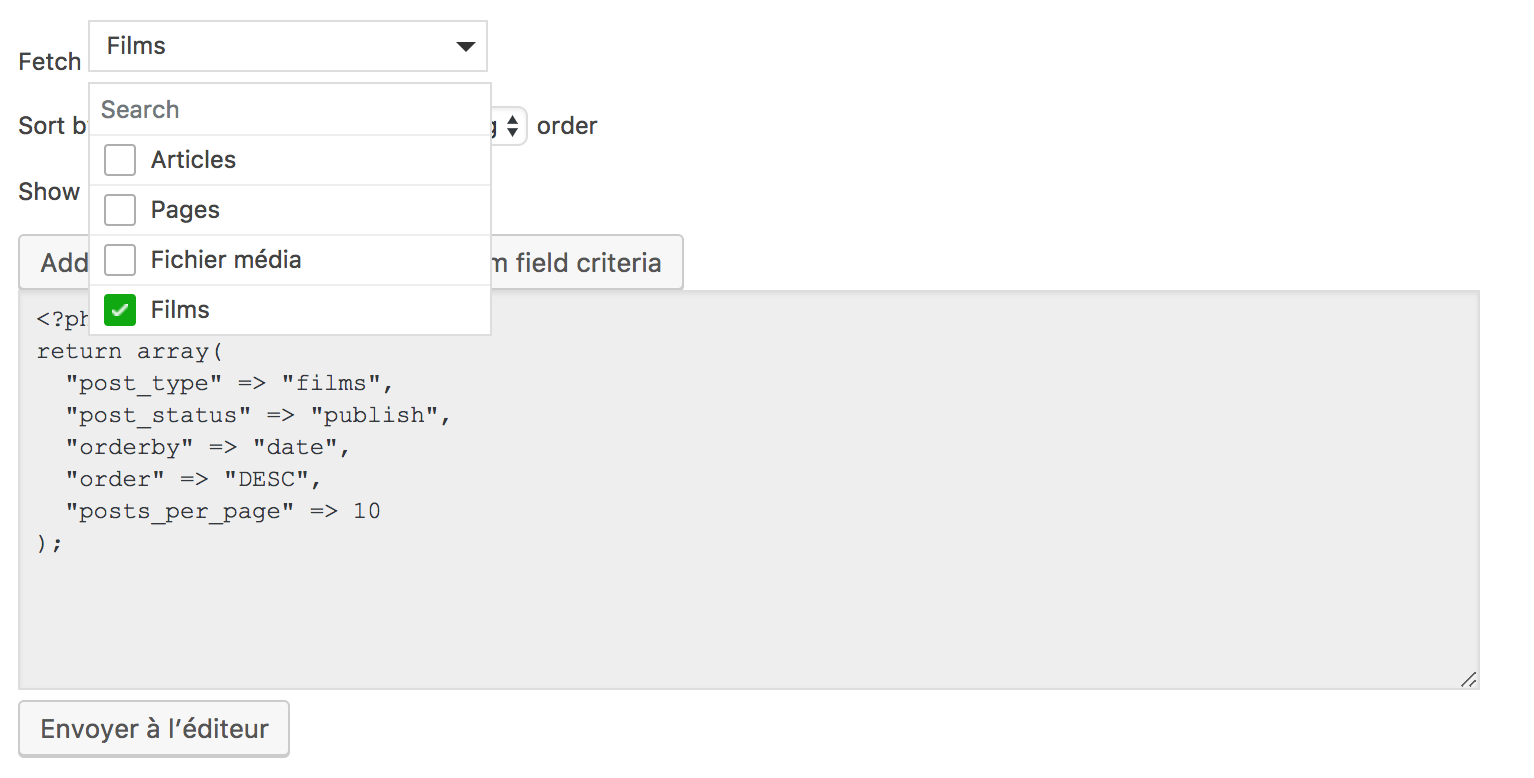1534x778 pixels.
Task: Click the Fetch label text
Action: [x=49, y=62]
